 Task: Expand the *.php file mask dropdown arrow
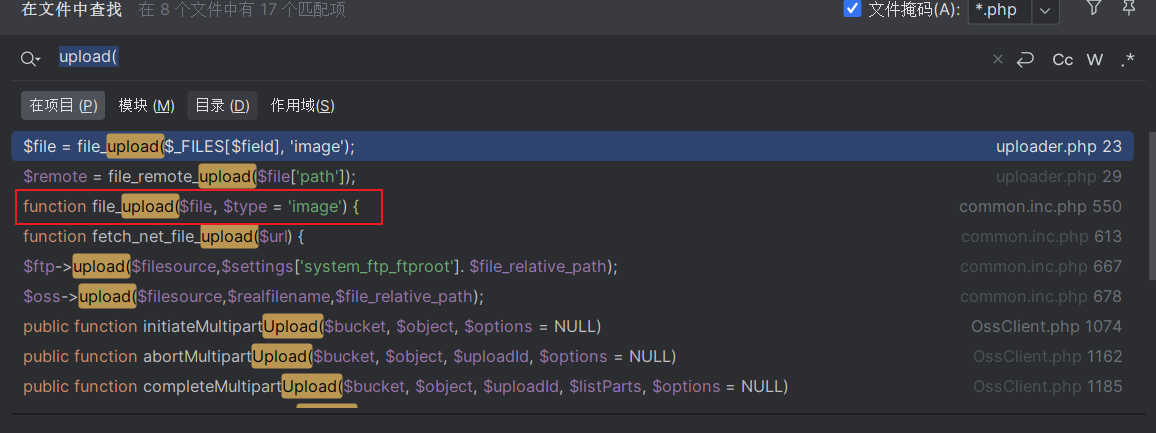tap(1045, 10)
